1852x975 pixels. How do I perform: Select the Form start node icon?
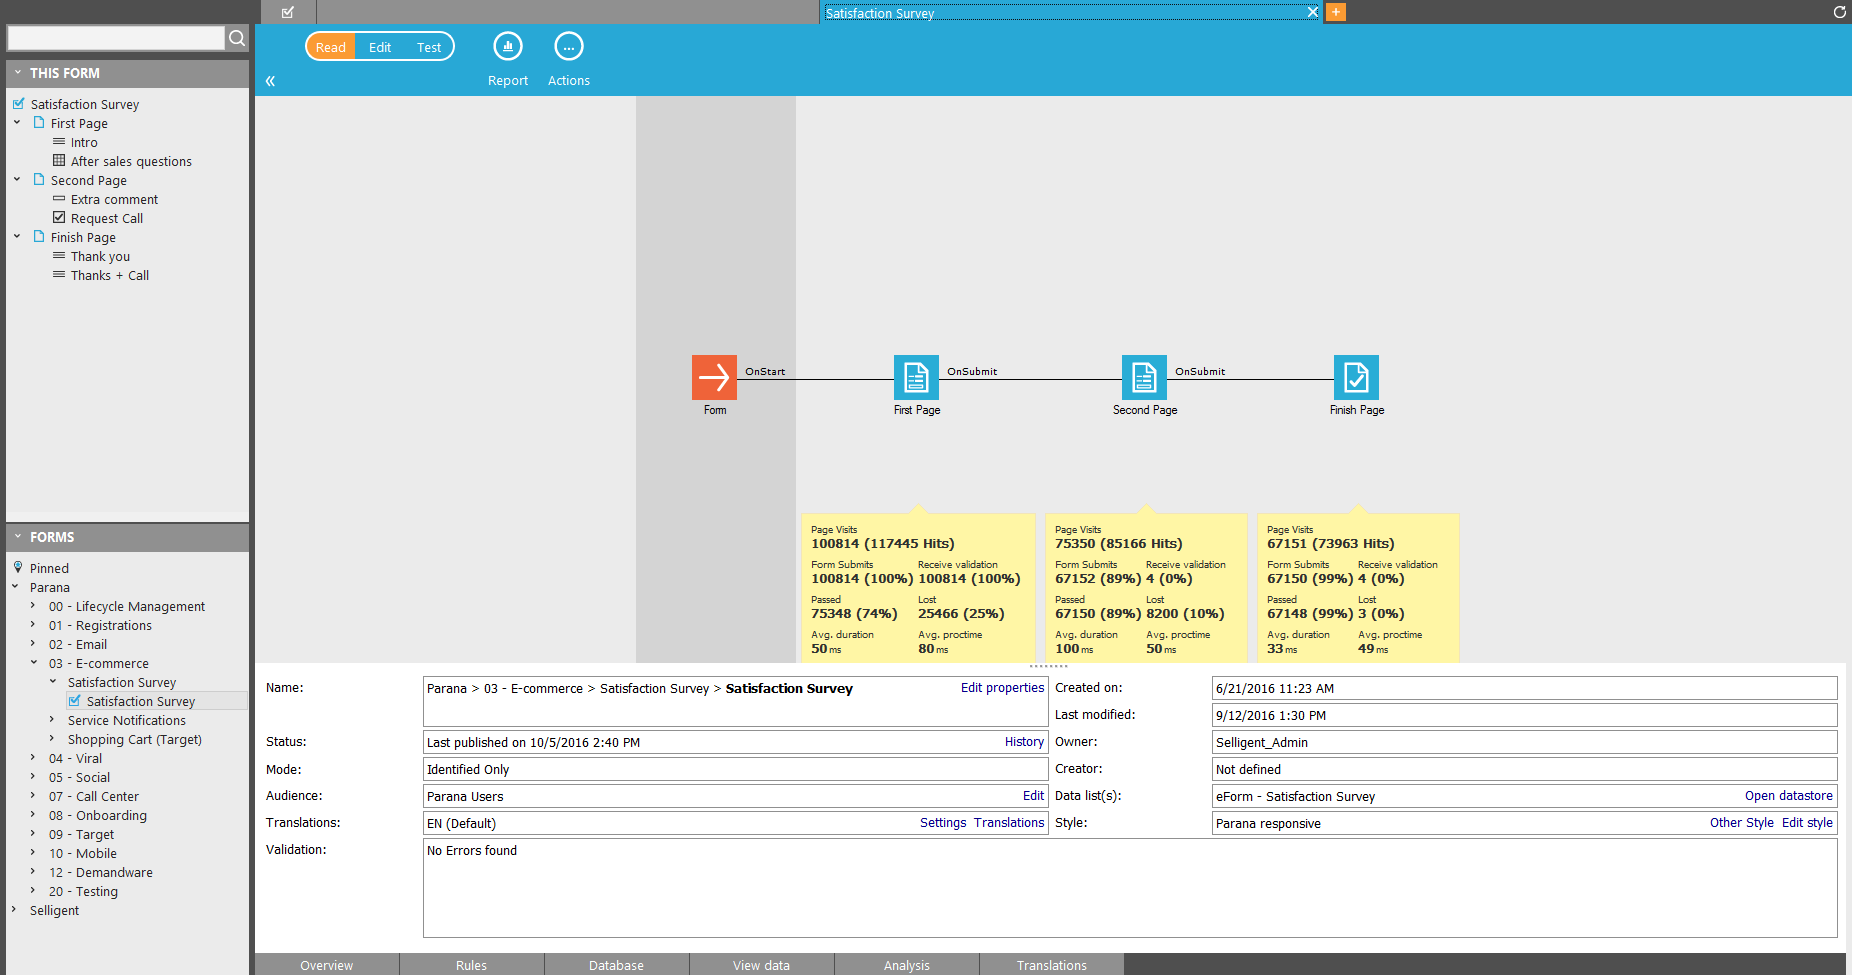714,377
